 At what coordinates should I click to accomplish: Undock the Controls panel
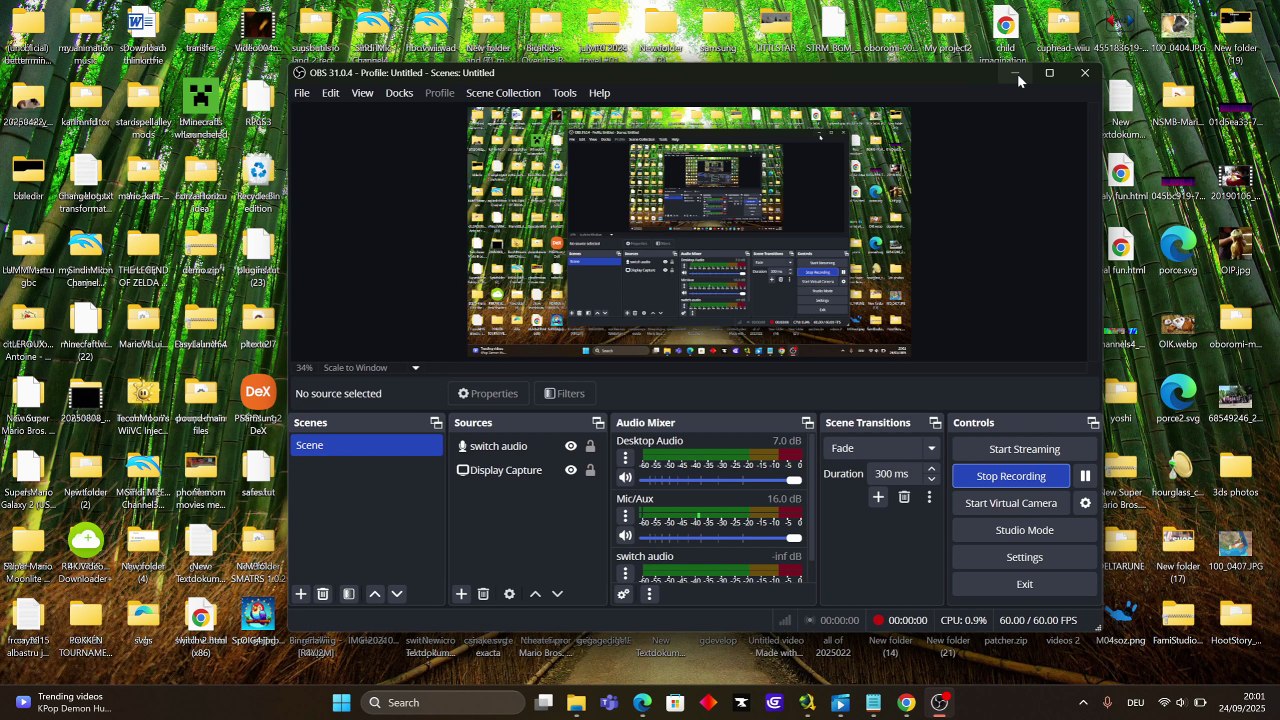(1093, 423)
